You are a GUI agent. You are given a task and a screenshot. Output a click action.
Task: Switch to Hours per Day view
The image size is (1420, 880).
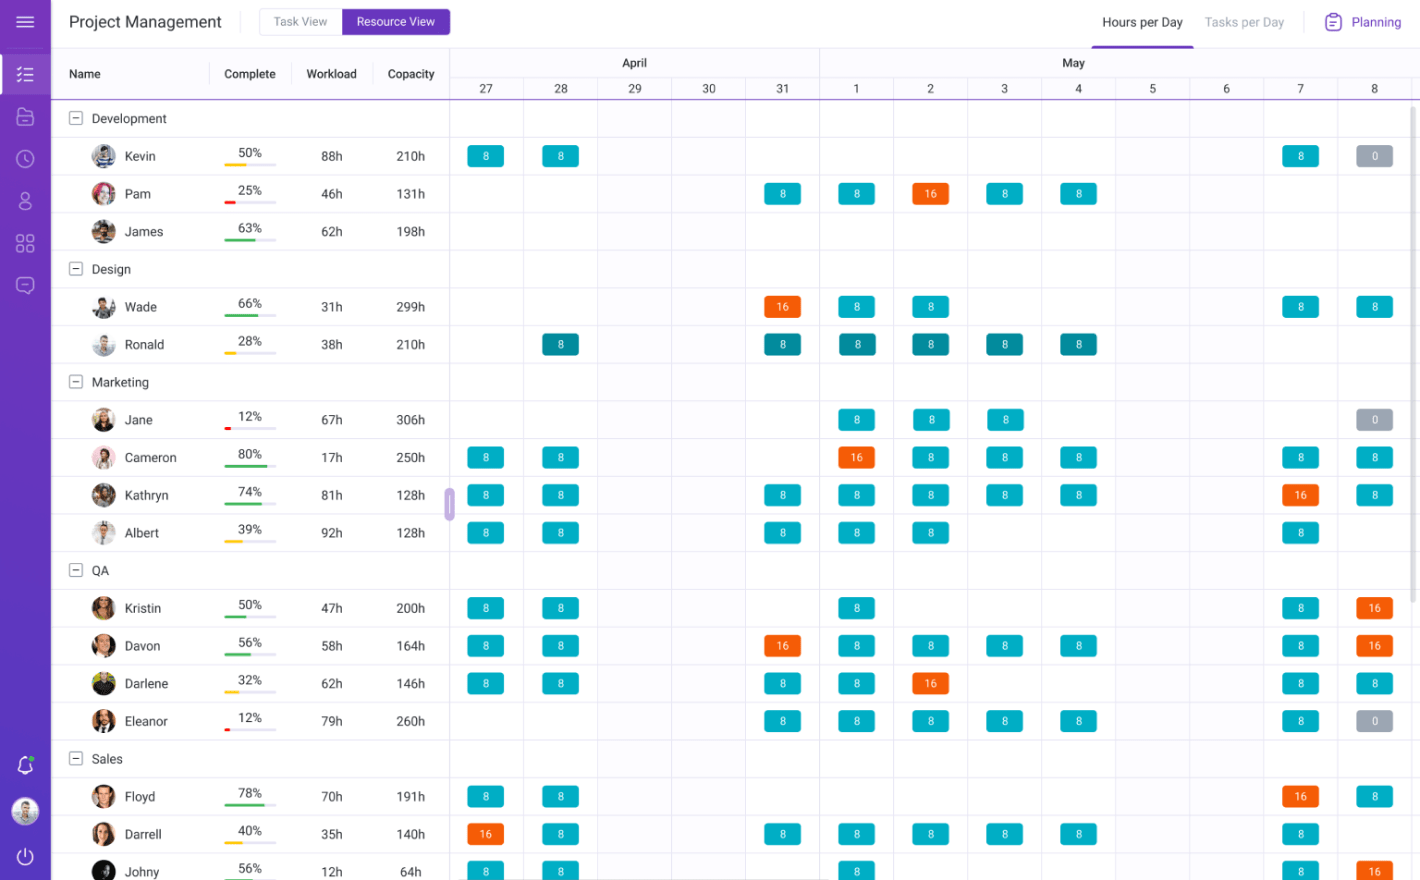(x=1142, y=22)
